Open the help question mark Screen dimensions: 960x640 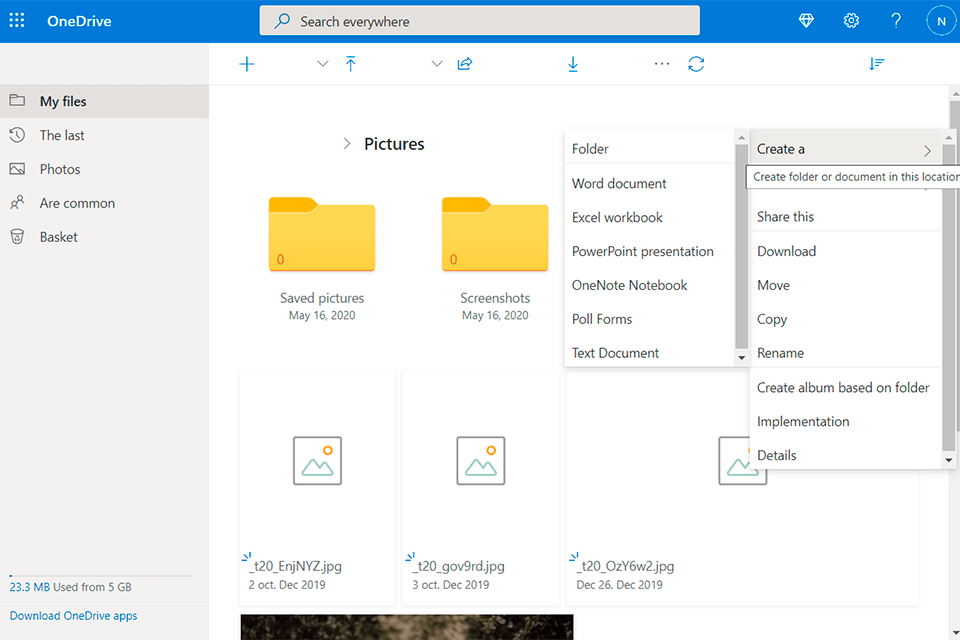pyautogui.click(x=896, y=21)
